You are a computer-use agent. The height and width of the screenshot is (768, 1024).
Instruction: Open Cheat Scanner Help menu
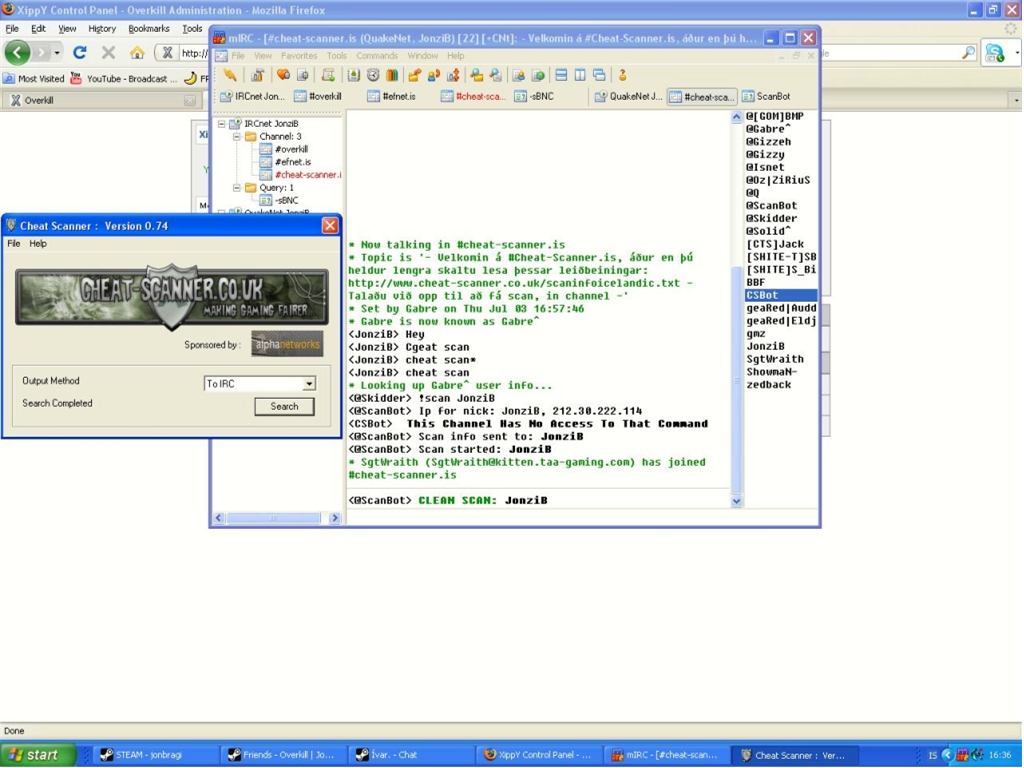click(38, 244)
